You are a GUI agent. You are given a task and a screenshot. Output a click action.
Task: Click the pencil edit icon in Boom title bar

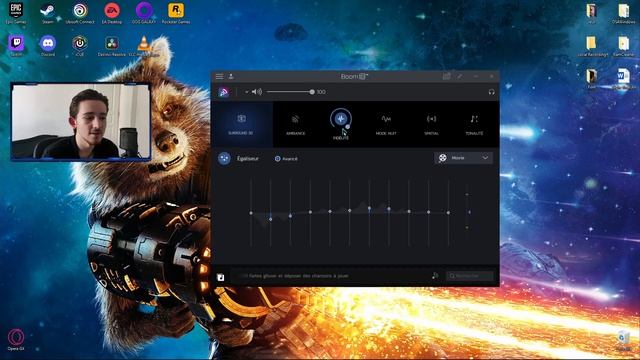(x=460, y=76)
